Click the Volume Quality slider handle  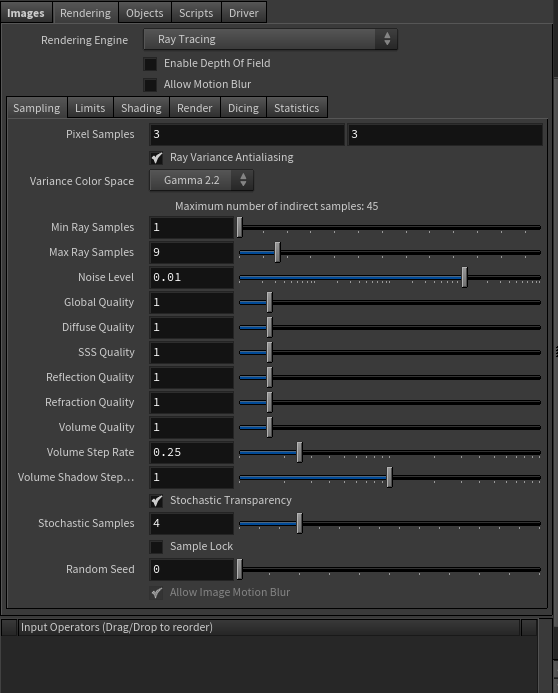pyautogui.click(x=270, y=427)
